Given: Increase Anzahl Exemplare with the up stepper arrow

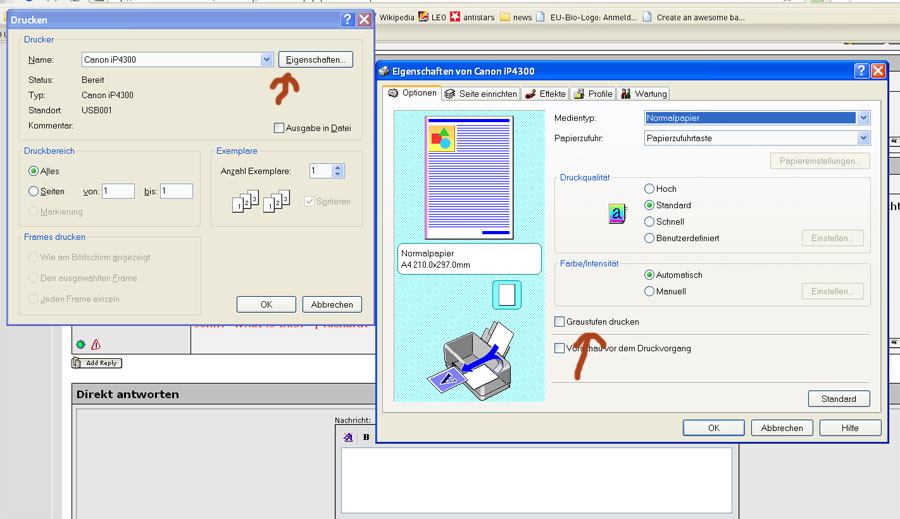Looking at the screenshot, I should coord(338,168).
